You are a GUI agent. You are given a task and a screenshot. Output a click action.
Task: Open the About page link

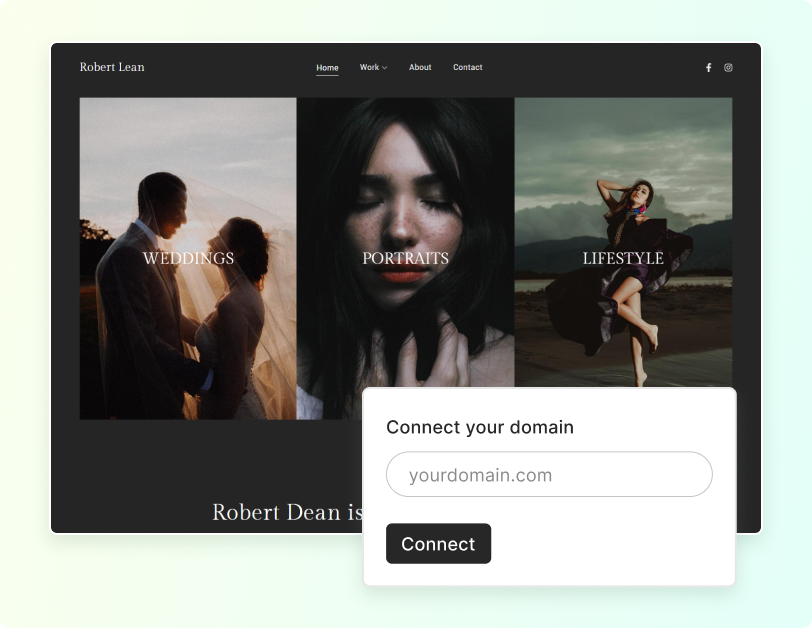click(x=420, y=68)
